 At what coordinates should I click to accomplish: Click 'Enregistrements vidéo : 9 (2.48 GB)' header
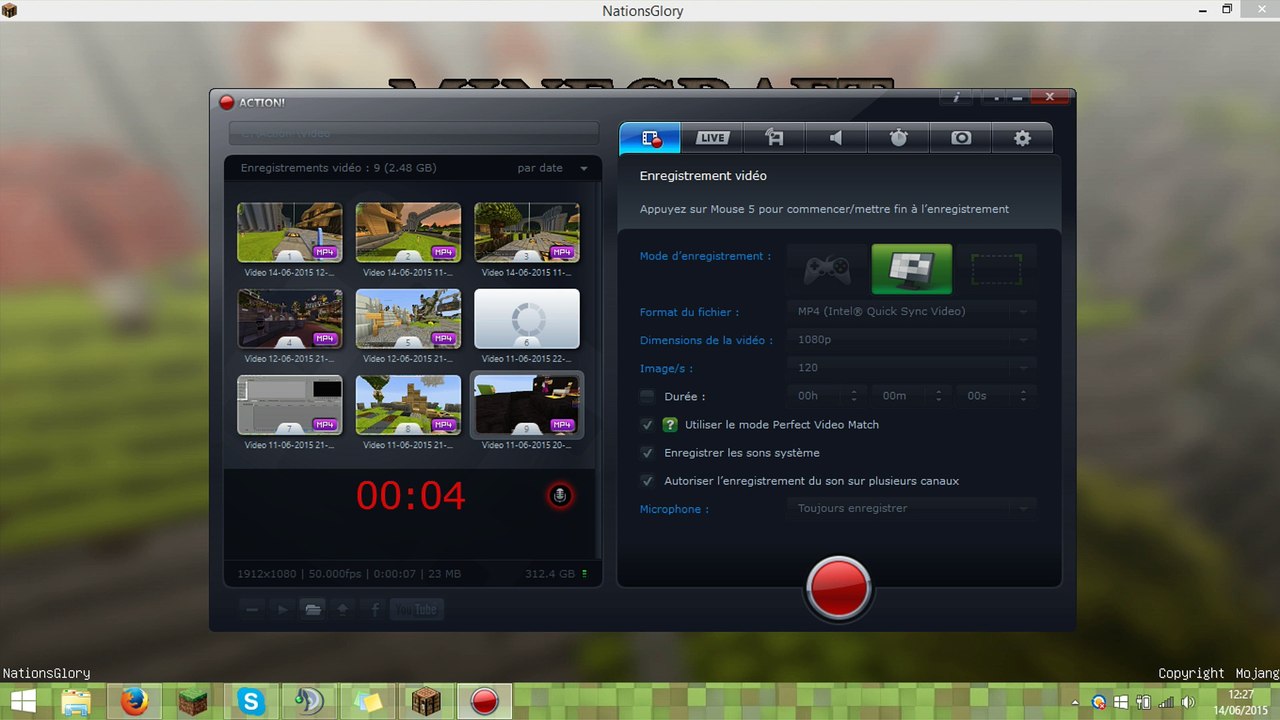click(x=338, y=168)
